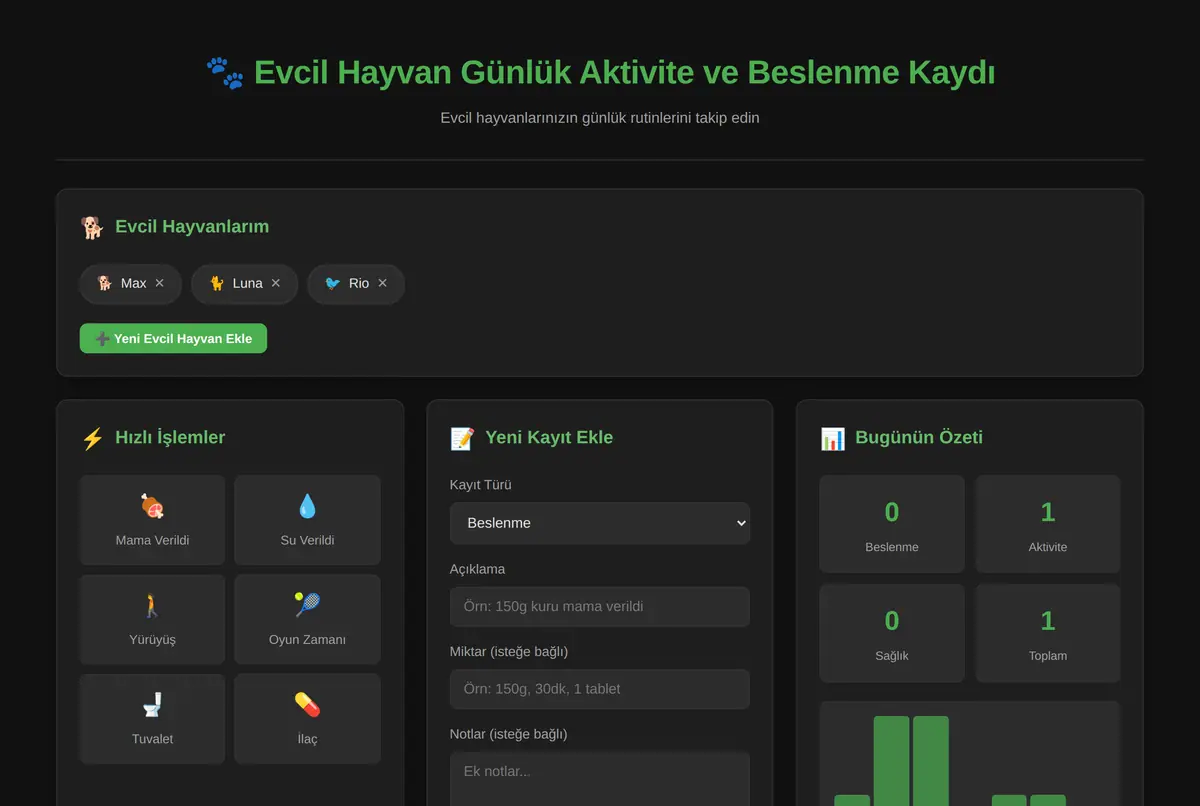Click the 'Hızlı İşlemler' heading
The image size is (1200, 806).
click(170, 437)
